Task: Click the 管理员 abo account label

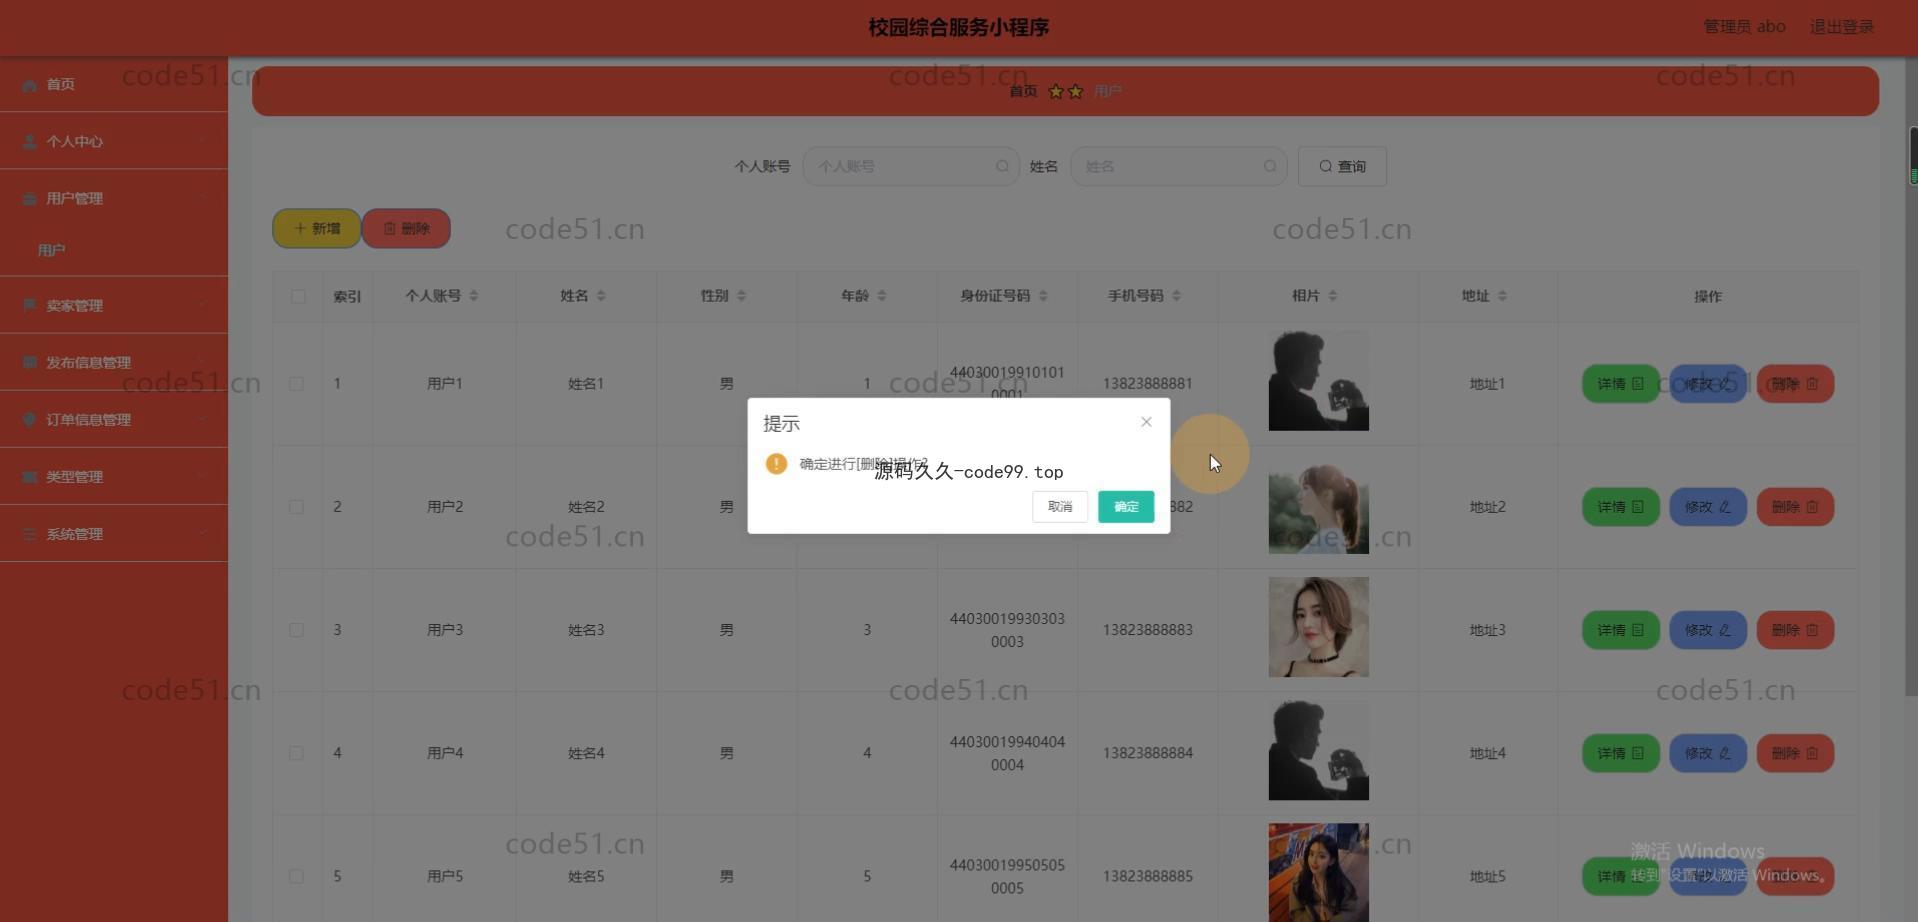Action: (x=1744, y=27)
